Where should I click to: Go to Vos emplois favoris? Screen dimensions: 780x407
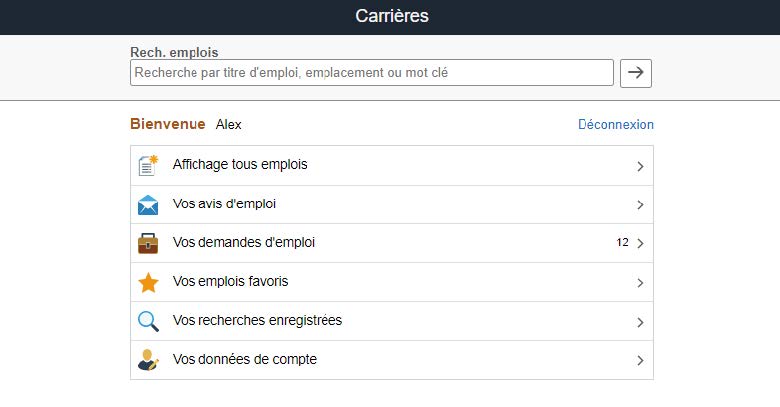[x=230, y=282]
